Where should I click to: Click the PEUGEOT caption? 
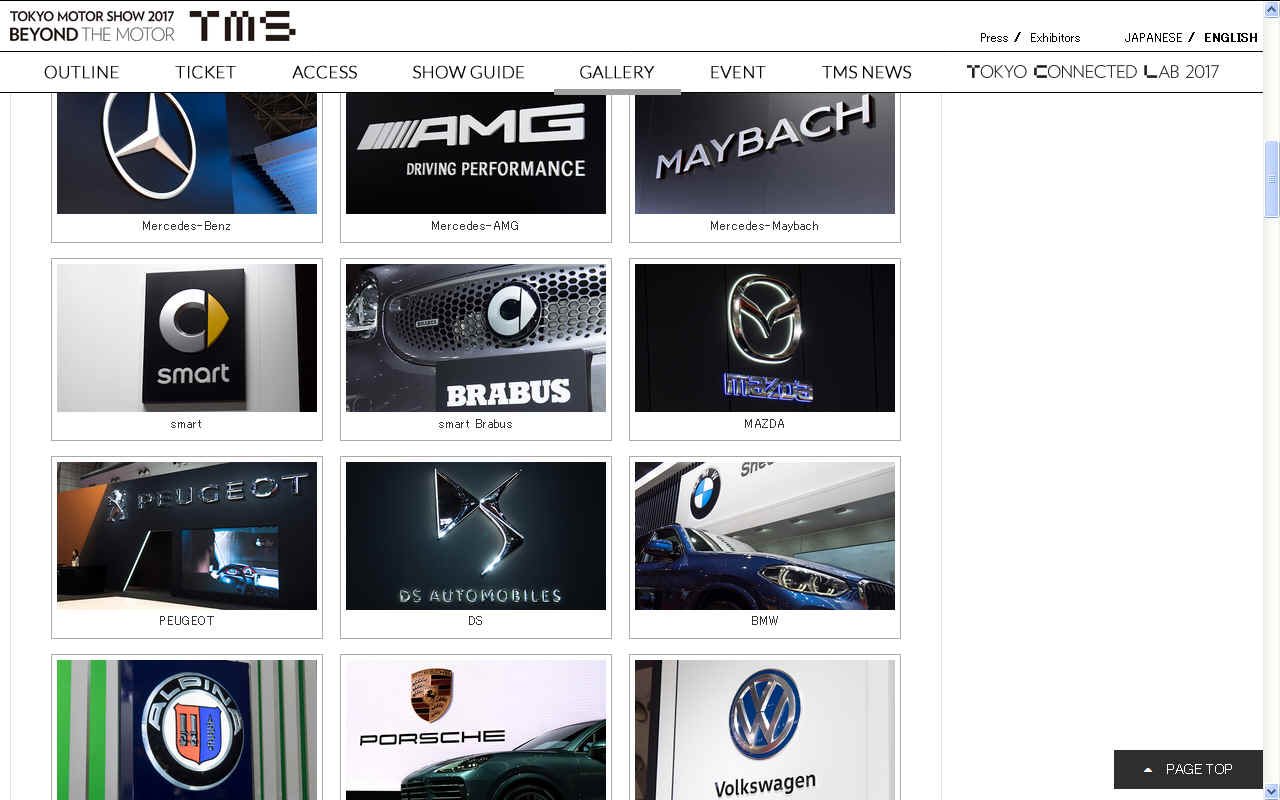(187, 621)
